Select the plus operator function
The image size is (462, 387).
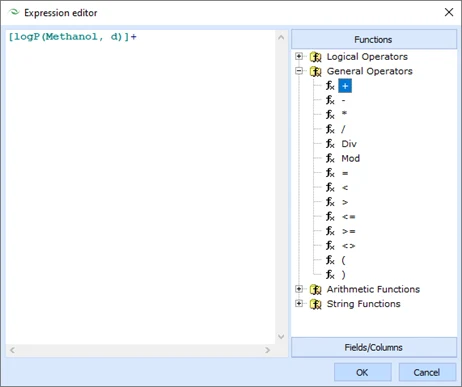click(345, 86)
